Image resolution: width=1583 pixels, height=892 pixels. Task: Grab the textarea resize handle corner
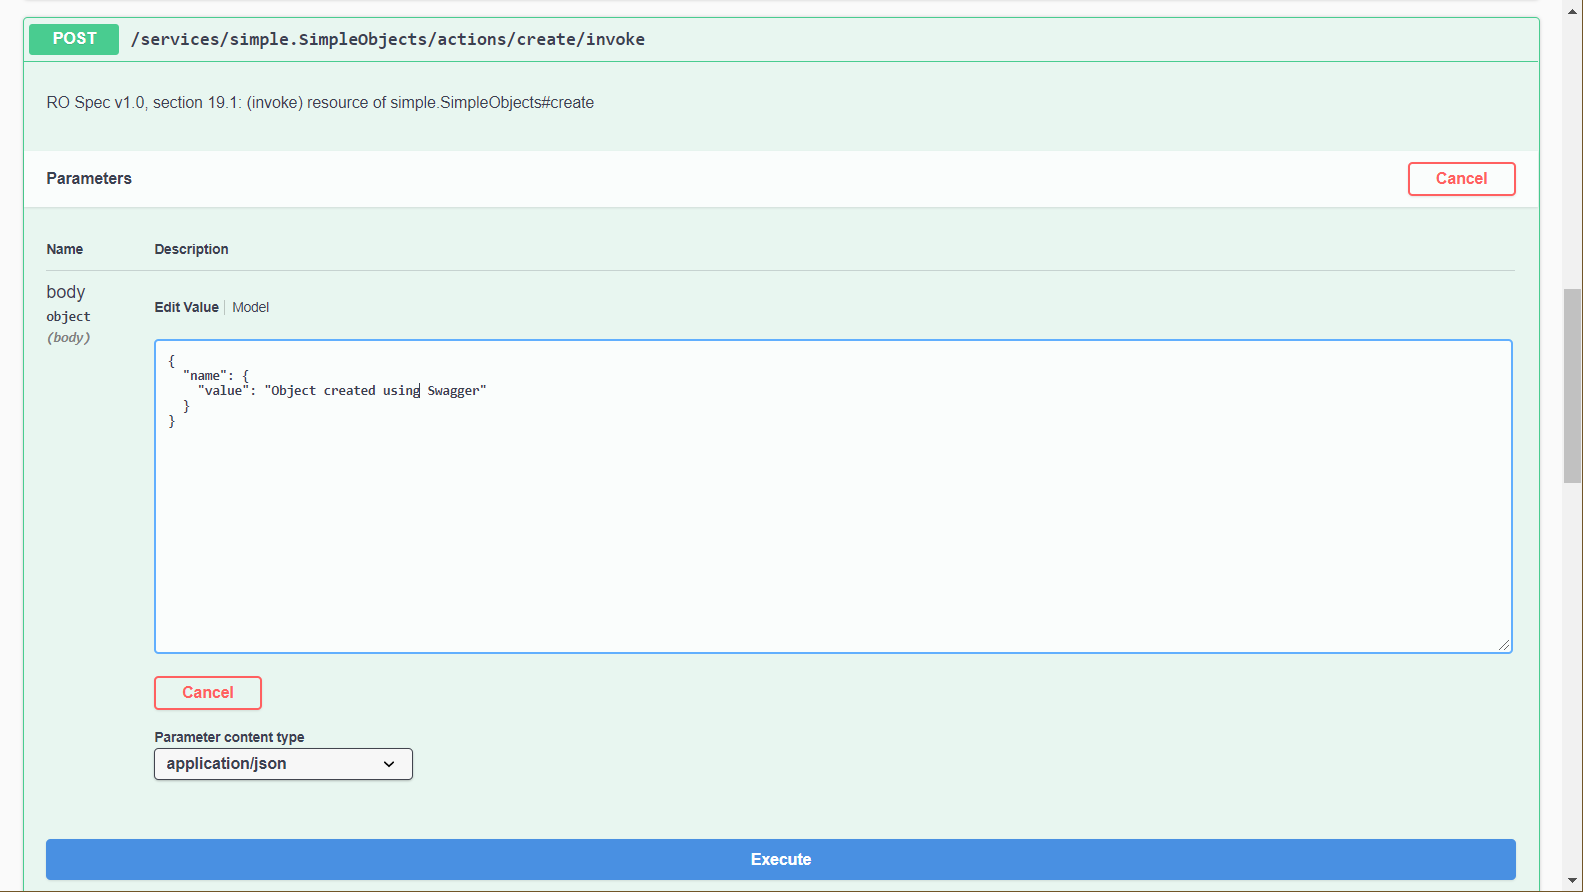[1503, 645]
